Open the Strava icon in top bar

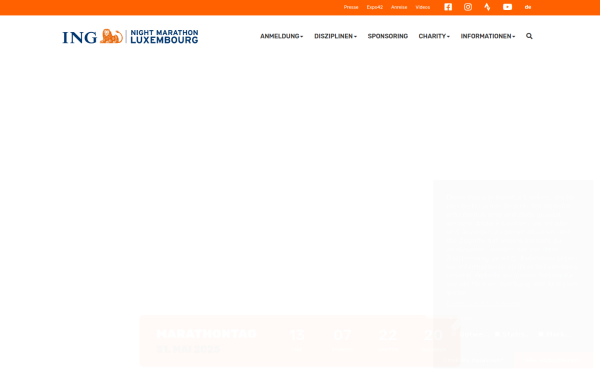click(487, 7)
